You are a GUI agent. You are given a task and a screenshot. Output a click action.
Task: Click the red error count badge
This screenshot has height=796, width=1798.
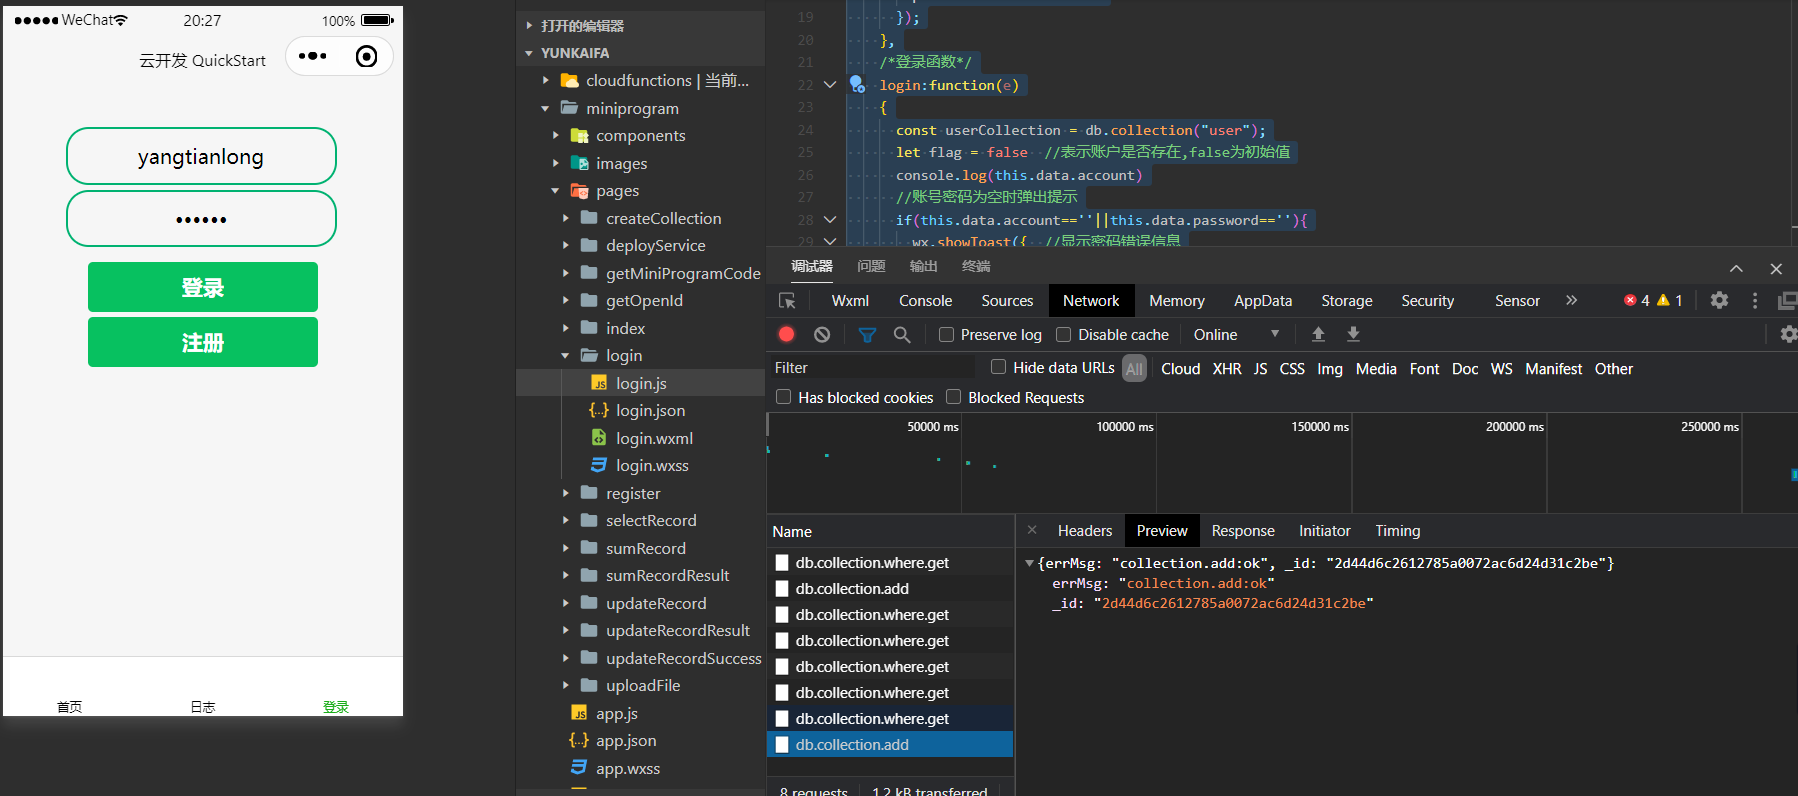coord(1637,300)
